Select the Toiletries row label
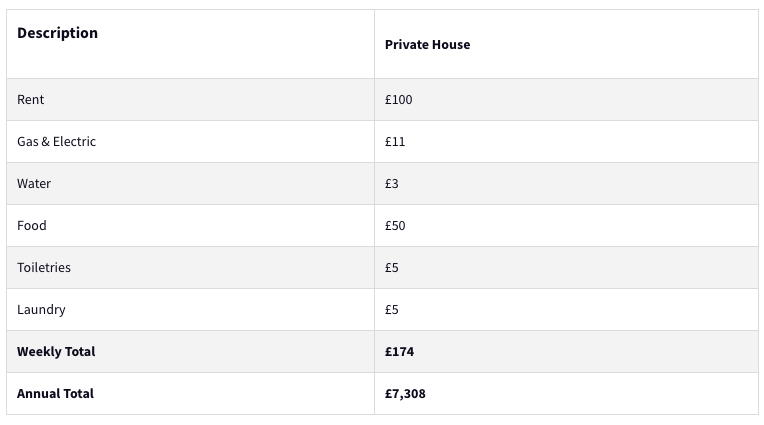Viewport: 764px width, 425px height. point(44,268)
